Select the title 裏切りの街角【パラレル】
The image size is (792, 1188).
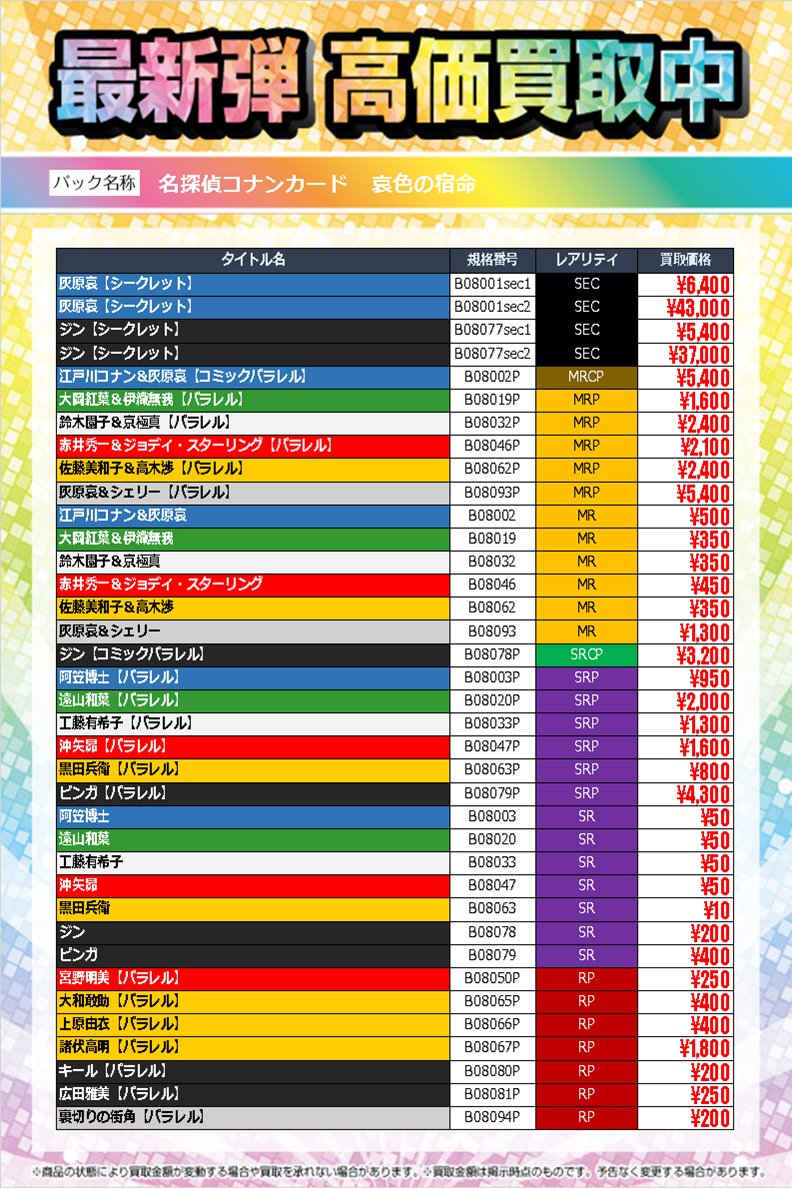pyautogui.click(x=132, y=1117)
